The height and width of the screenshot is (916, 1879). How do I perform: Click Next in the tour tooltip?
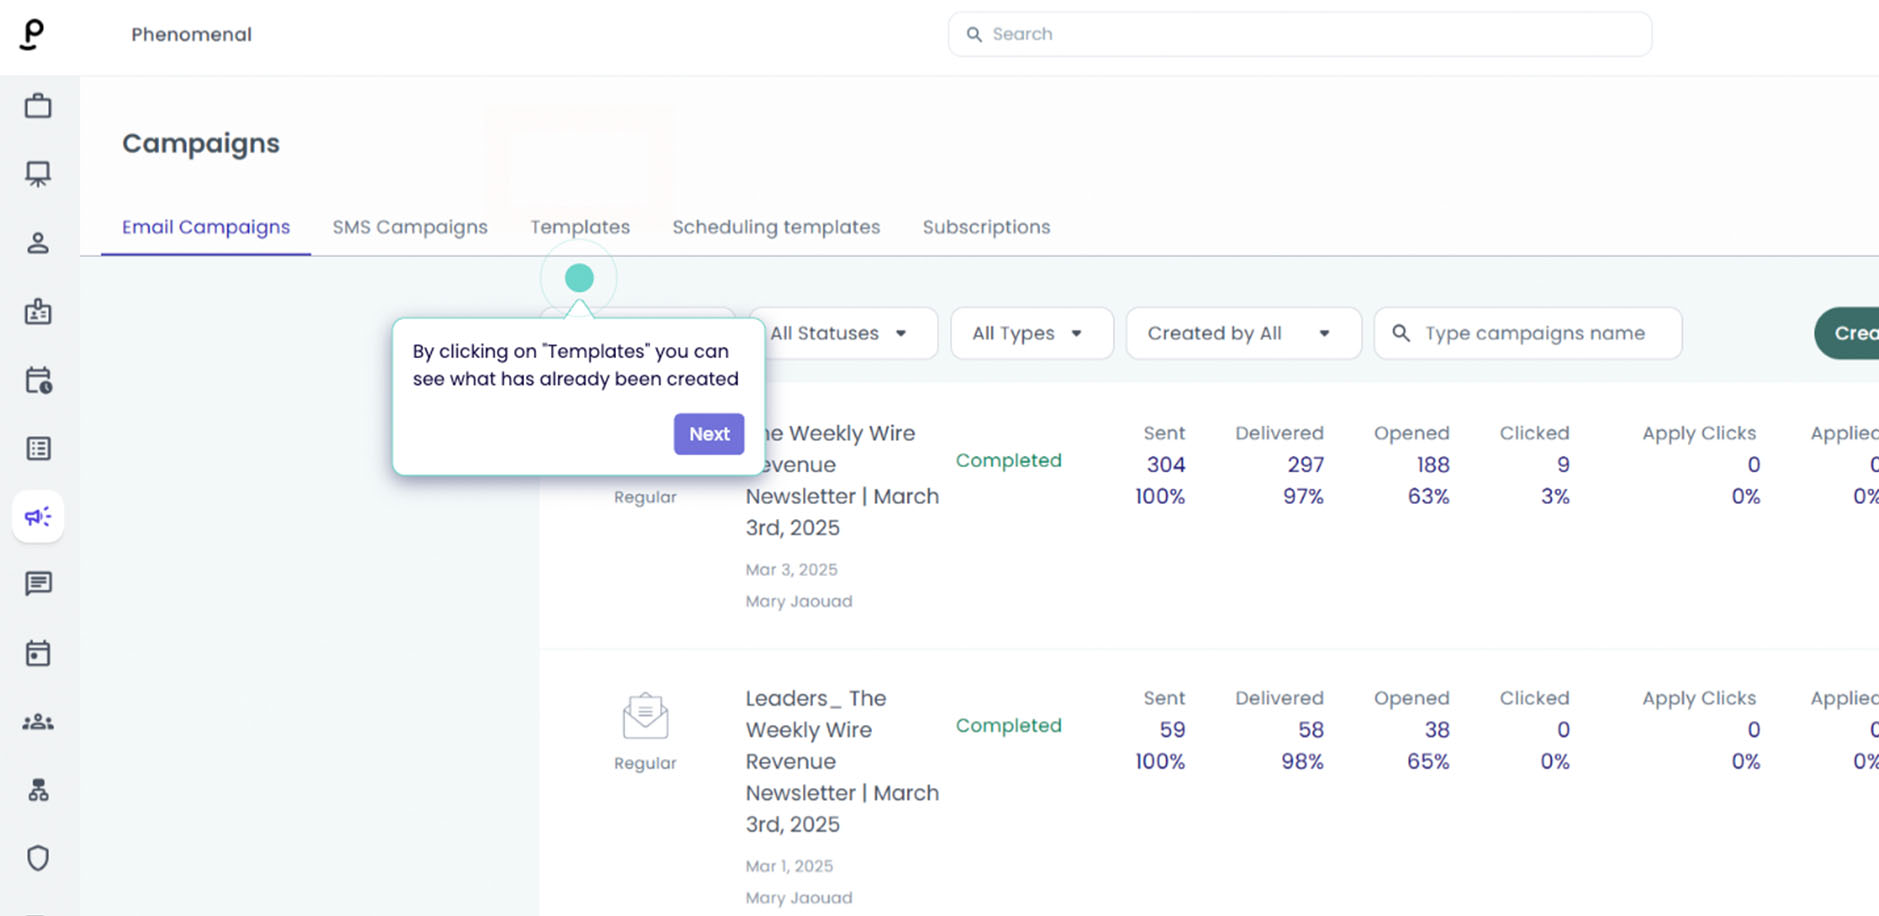click(x=709, y=434)
